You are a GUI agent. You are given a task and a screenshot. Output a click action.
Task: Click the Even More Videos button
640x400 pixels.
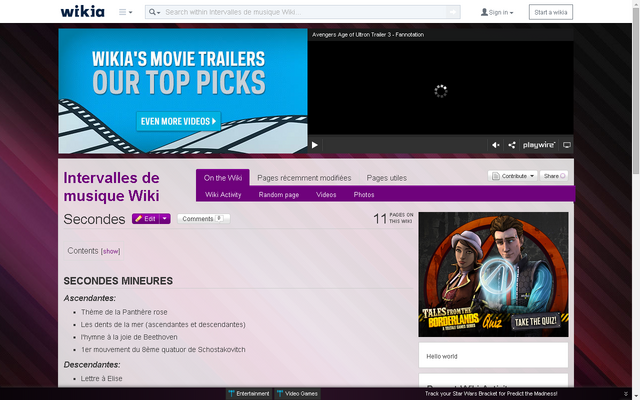[178, 121]
